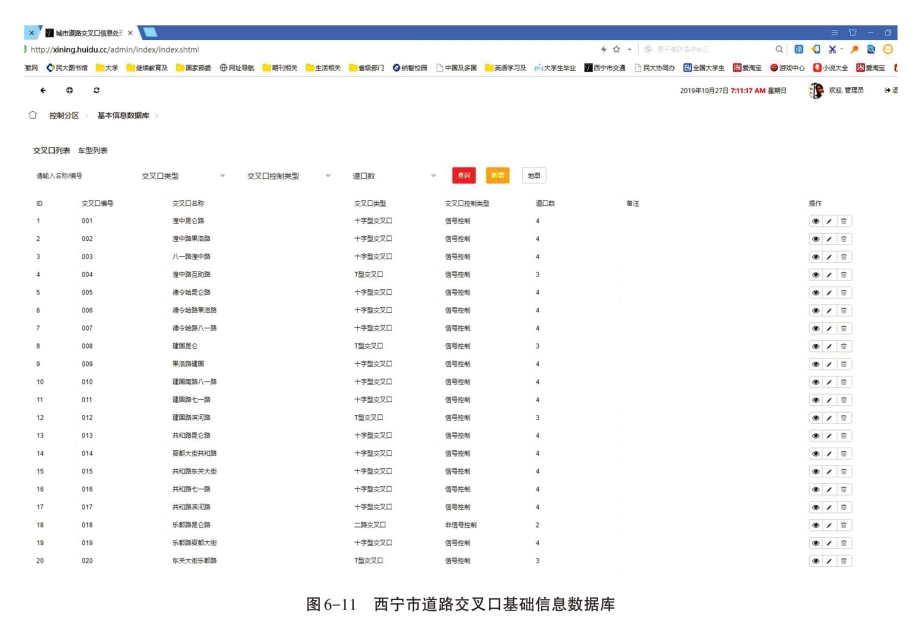The height and width of the screenshot is (644, 920).
Task: Delete intersection 008 using the trash icon
Action: coord(844,346)
